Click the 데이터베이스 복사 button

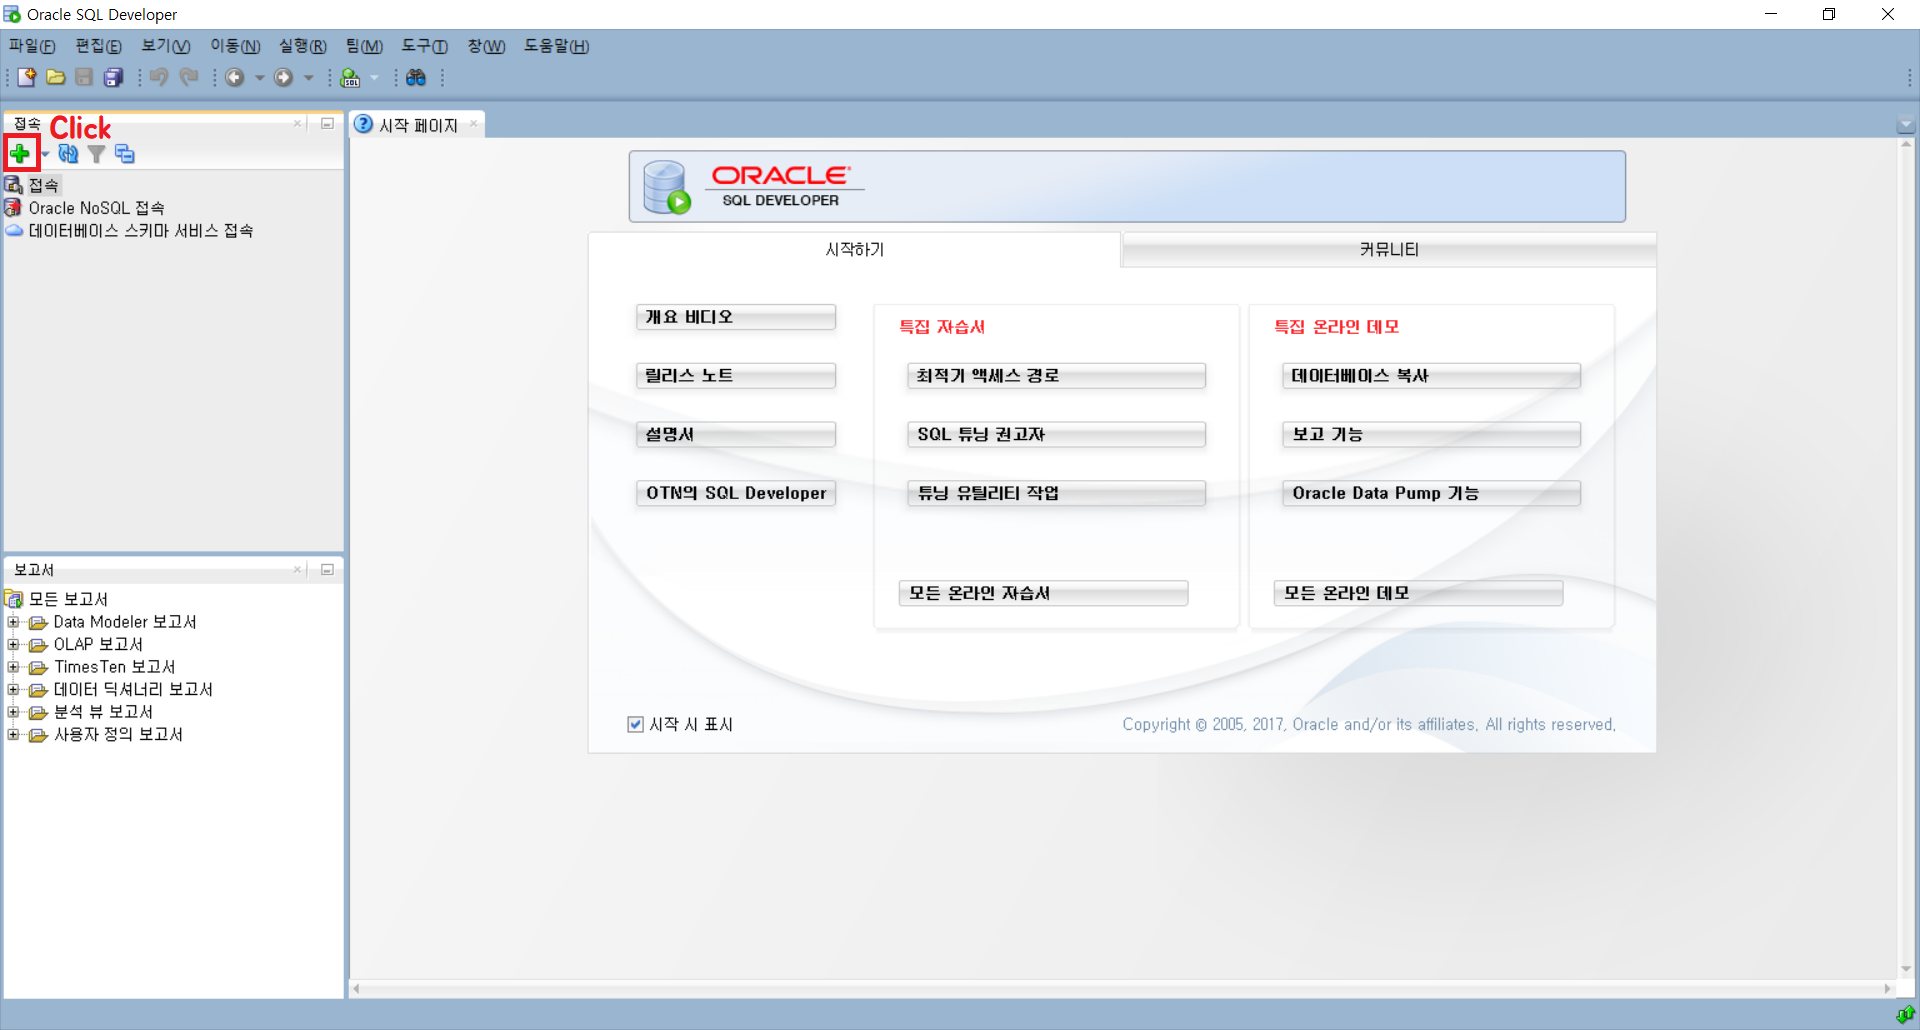[1431, 376]
